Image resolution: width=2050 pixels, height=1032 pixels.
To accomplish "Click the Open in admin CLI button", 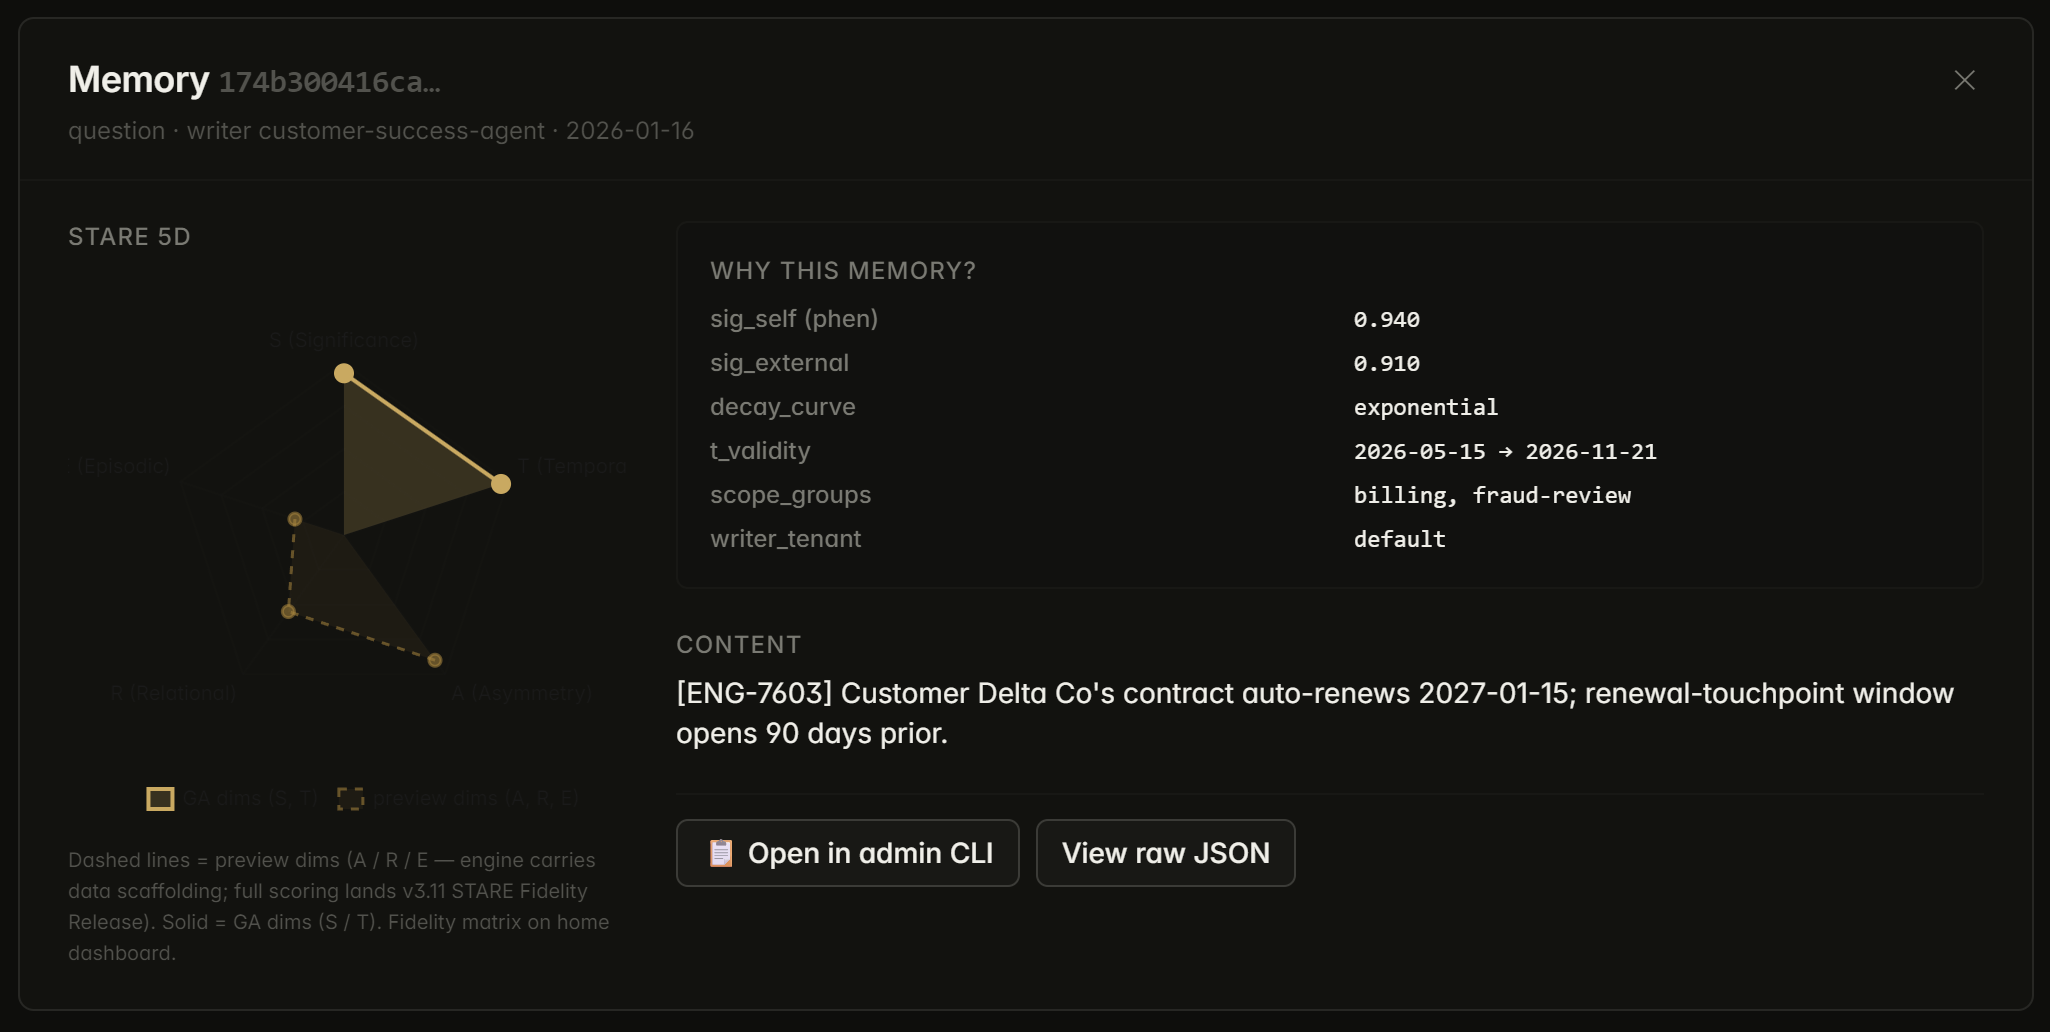I will click(847, 853).
